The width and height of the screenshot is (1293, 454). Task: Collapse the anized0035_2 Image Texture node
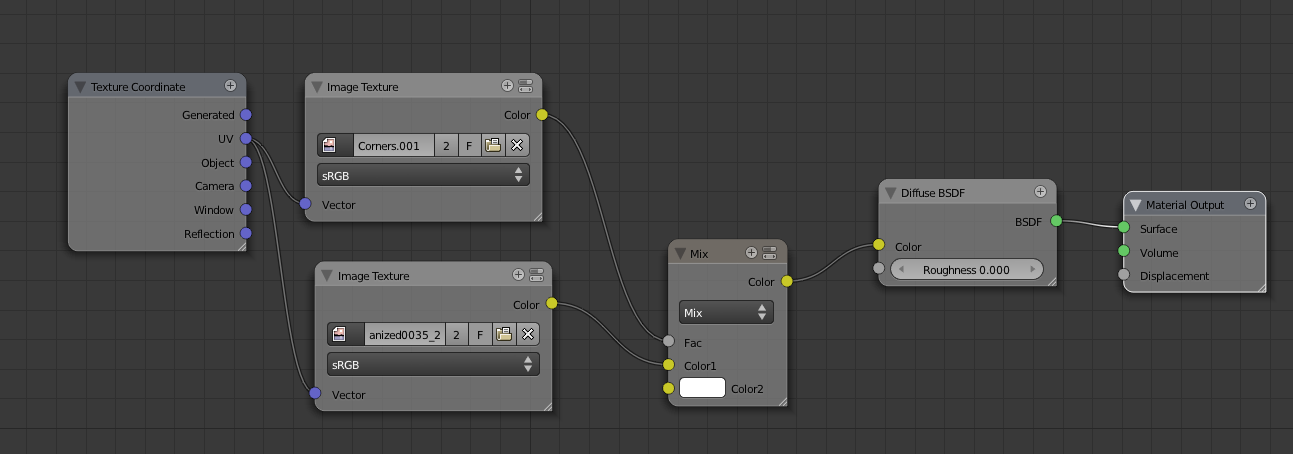point(328,276)
